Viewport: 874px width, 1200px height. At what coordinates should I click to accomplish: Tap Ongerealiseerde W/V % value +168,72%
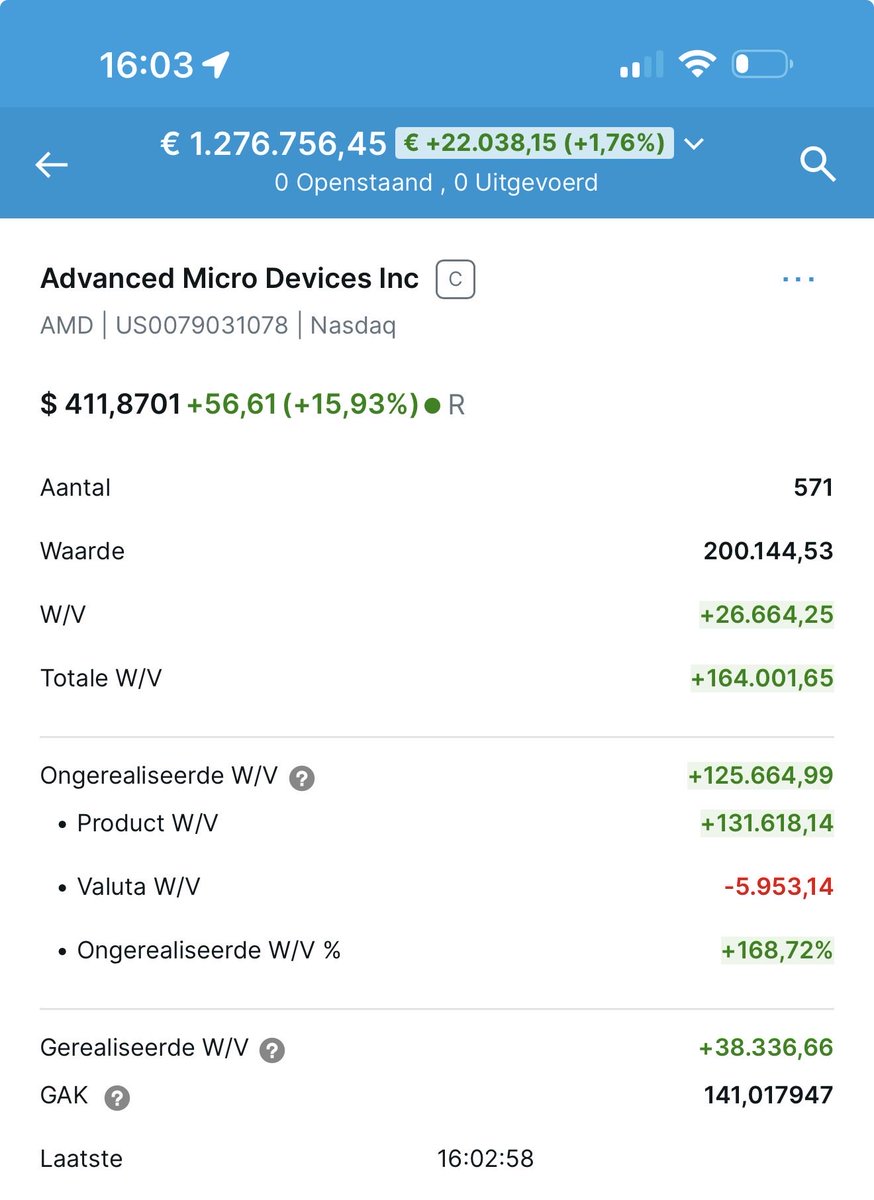point(777,949)
